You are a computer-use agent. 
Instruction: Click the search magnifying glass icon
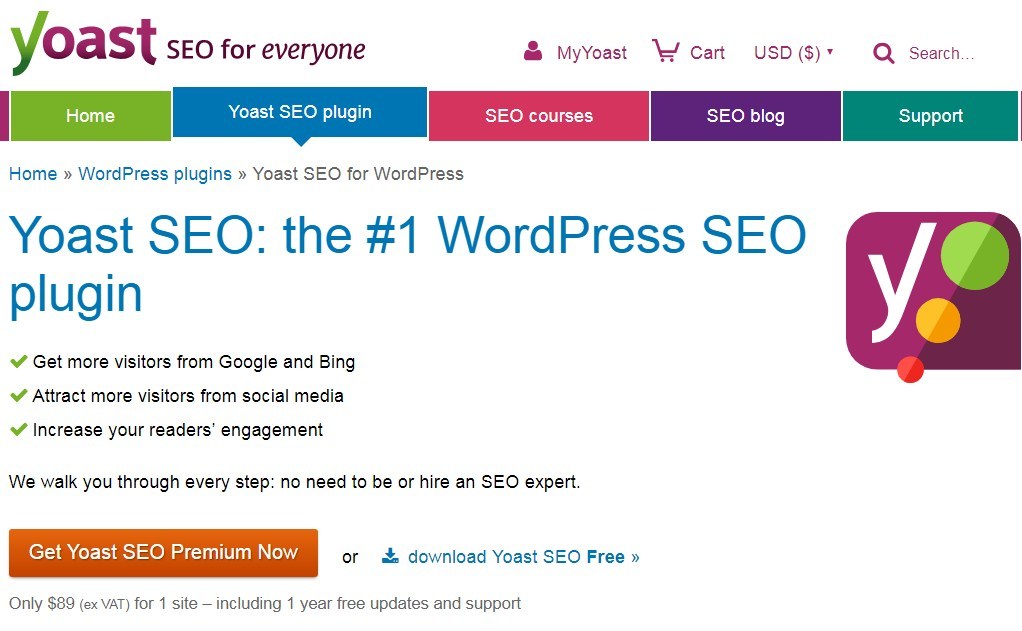click(883, 53)
